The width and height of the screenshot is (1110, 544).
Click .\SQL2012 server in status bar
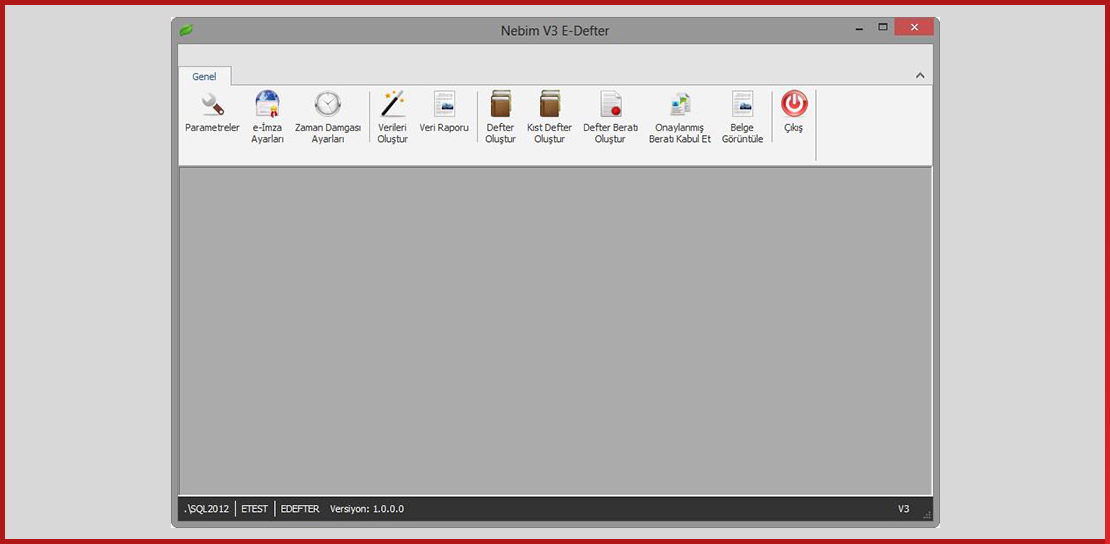click(207, 509)
